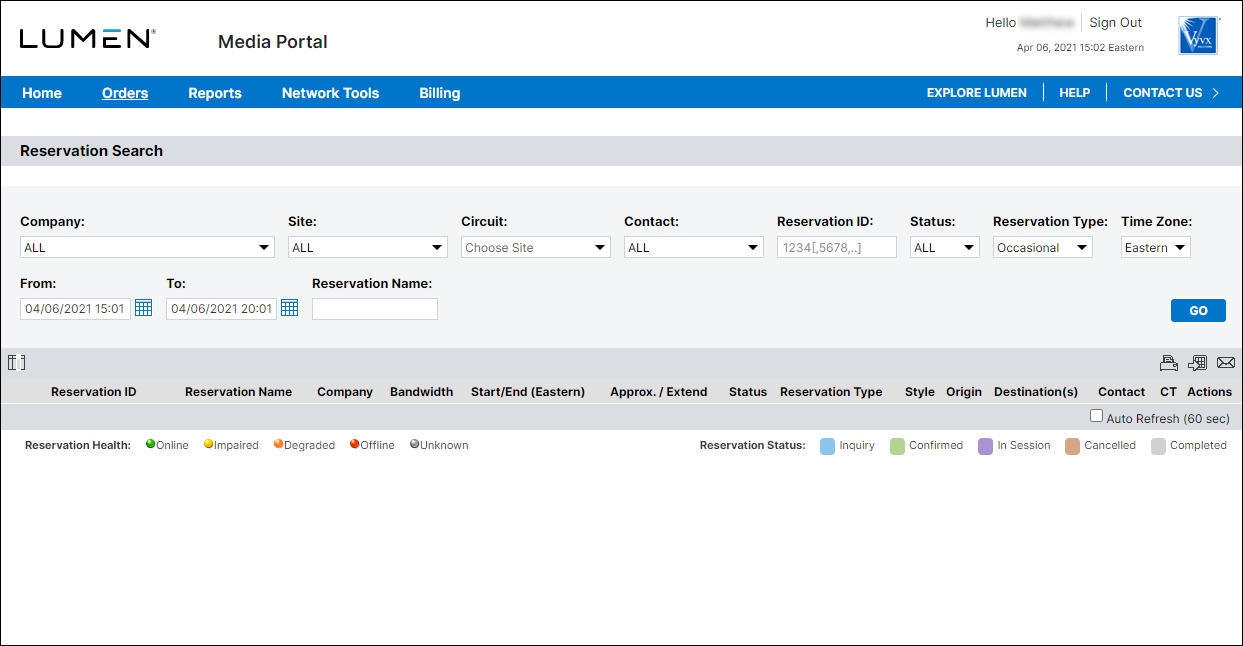Export the reservation list

(1197, 362)
